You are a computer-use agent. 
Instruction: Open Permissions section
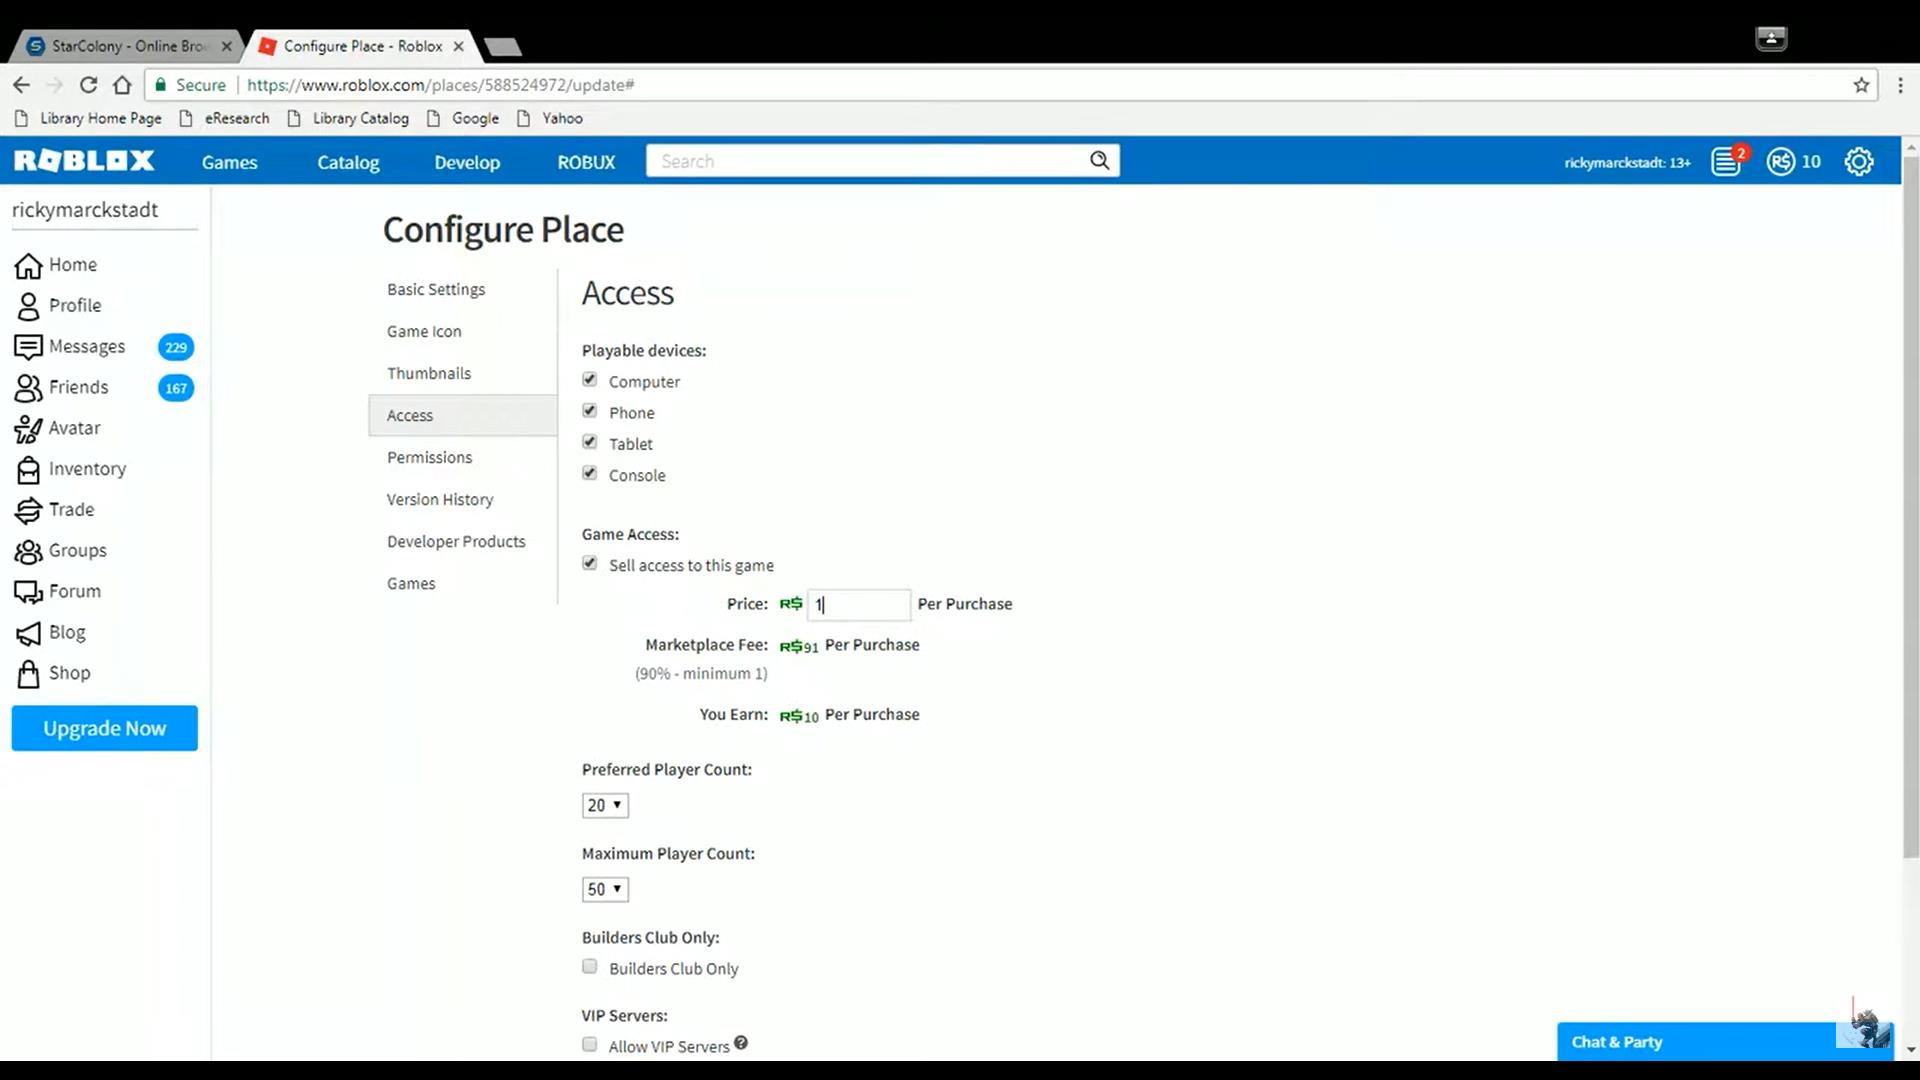click(x=429, y=457)
